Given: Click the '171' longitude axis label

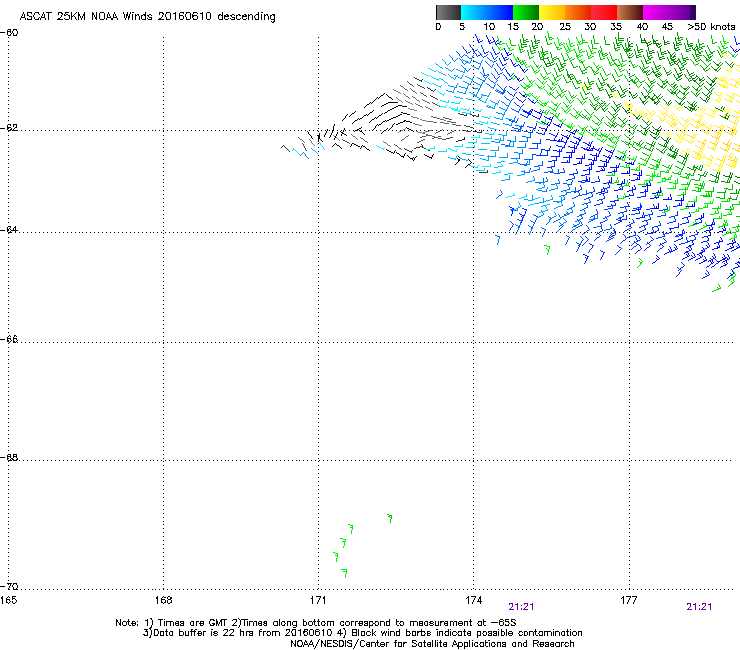Looking at the screenshot, I should [x=318, y=600].
